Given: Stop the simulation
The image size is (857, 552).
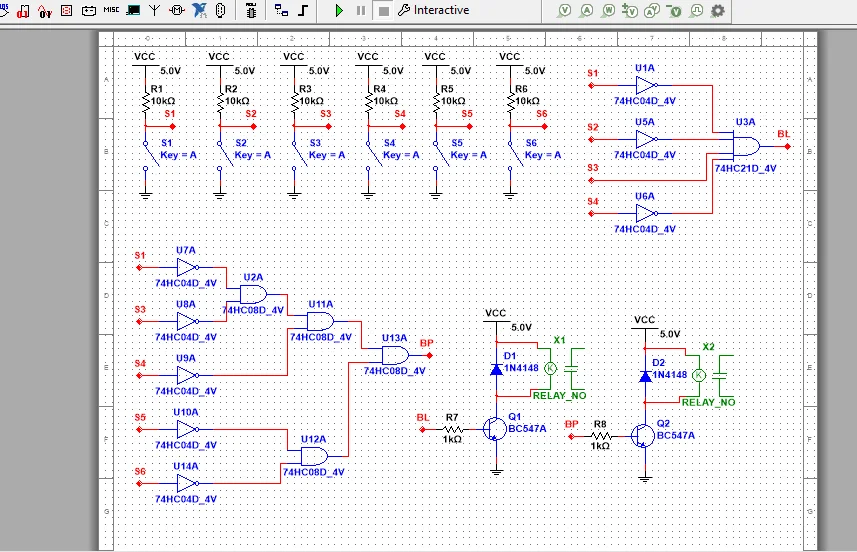Looking at the screenshot, I should coord(383,10).
